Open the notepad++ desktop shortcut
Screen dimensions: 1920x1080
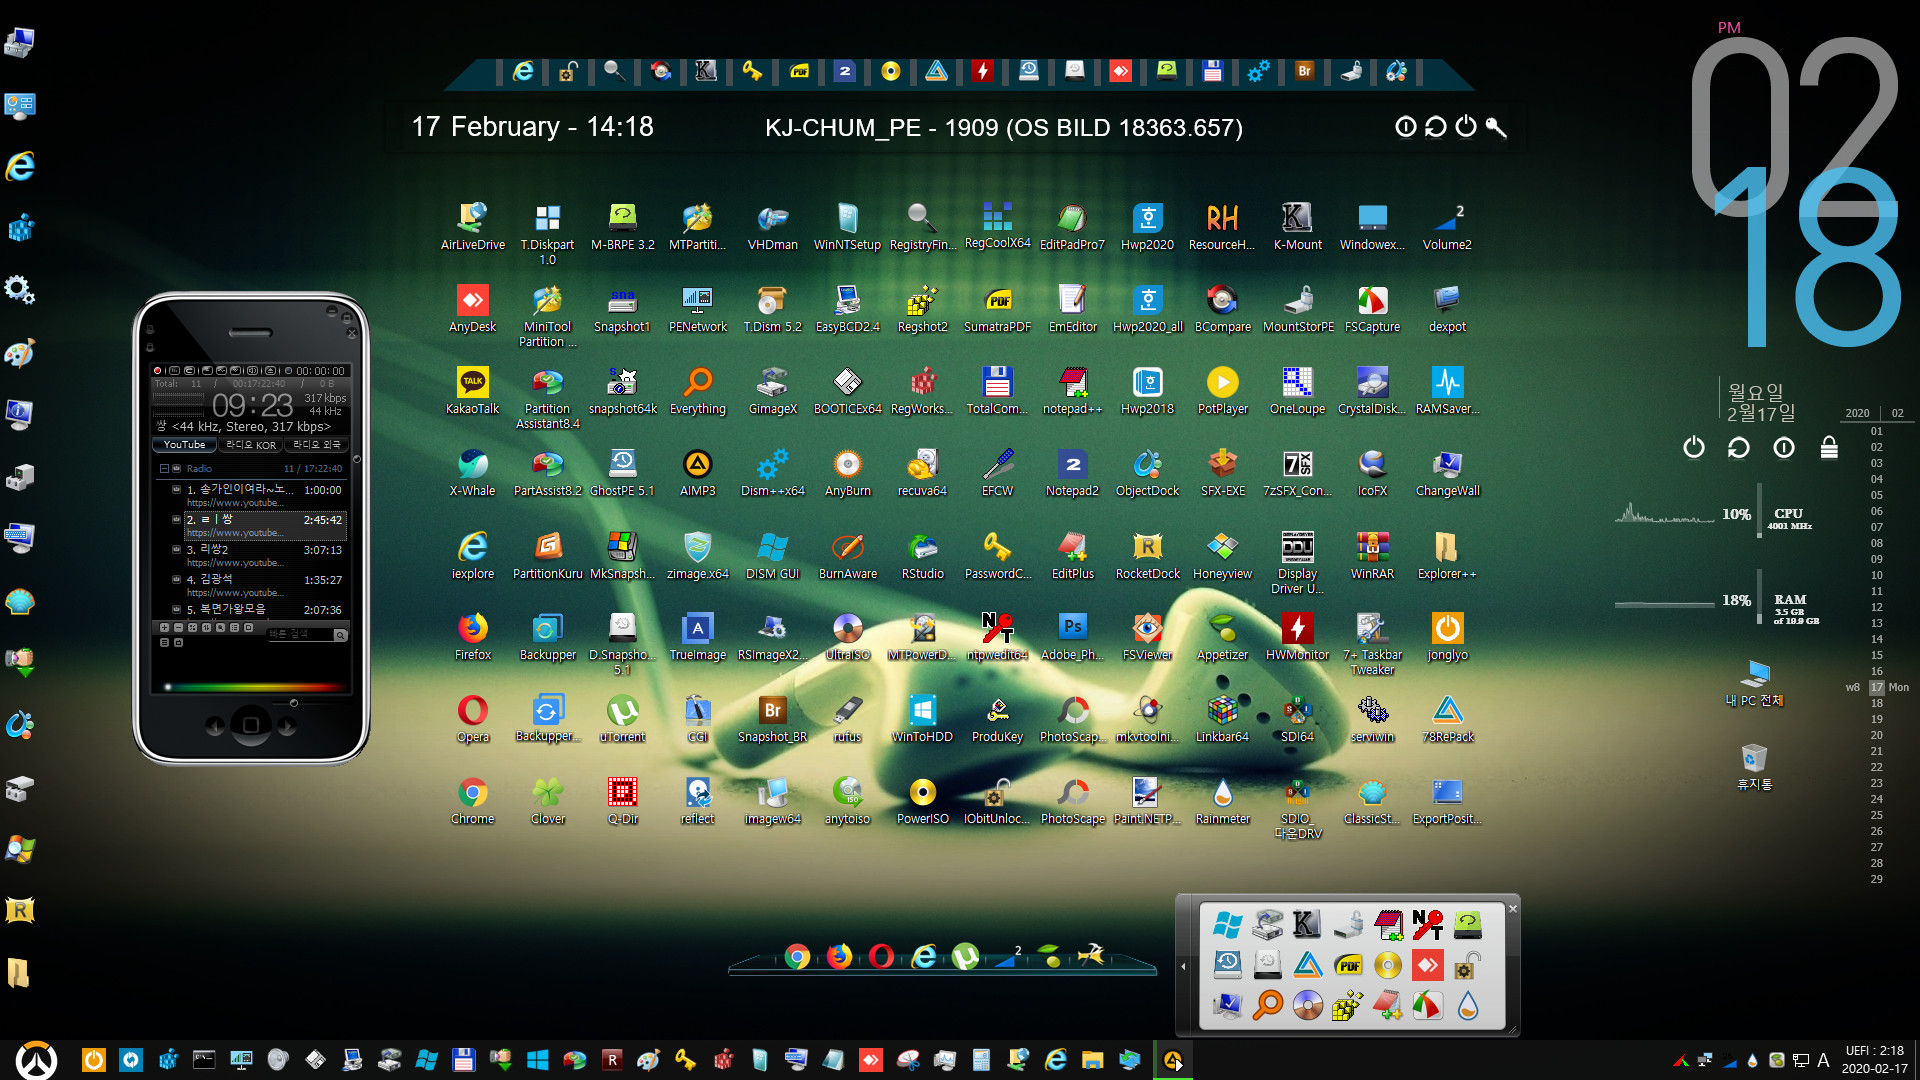click(1072, 390)
